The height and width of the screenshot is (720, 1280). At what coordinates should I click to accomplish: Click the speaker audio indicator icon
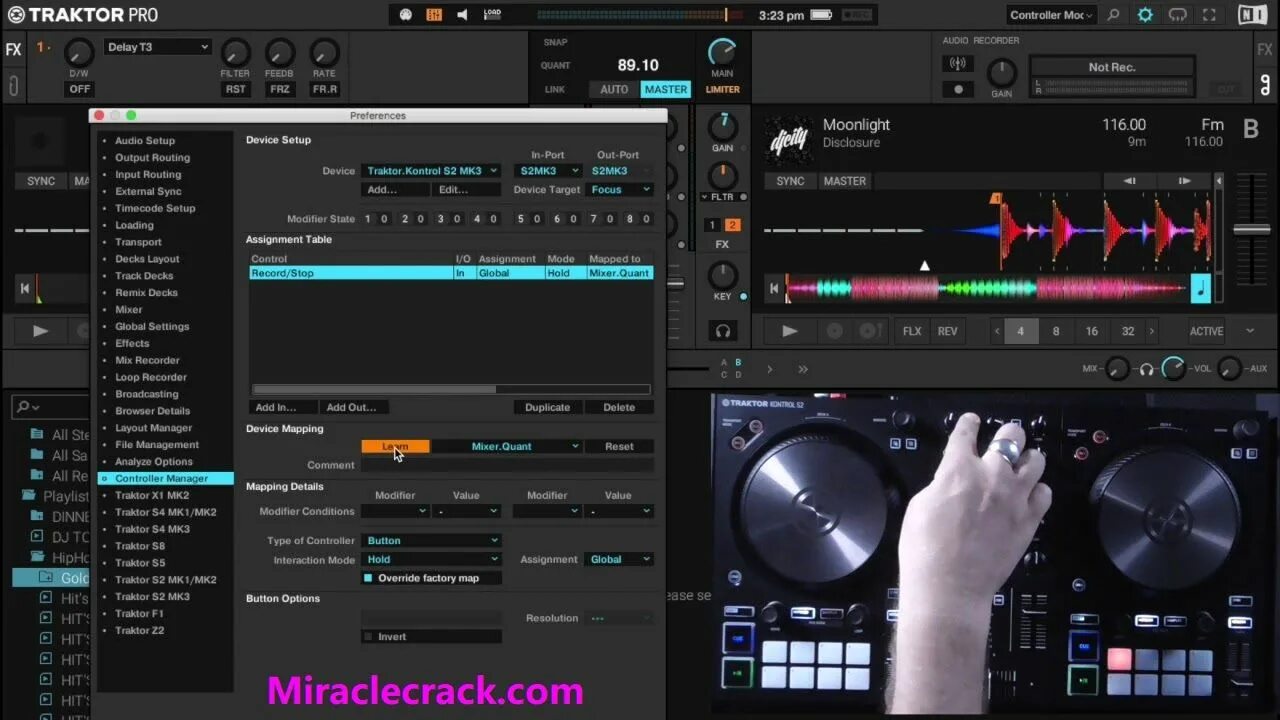pos(462,15)
